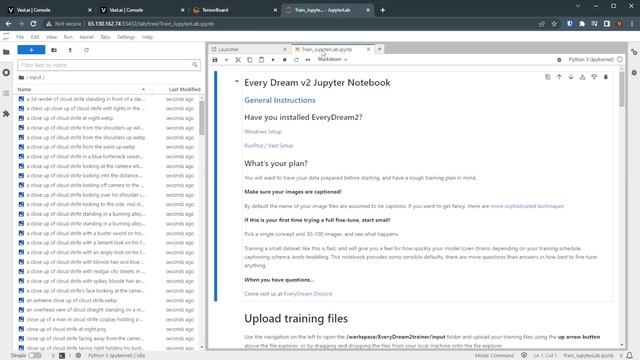This screenshot has height=360, width=640.
Task: Open the File Browser sidebar tab
Action: 6,52
